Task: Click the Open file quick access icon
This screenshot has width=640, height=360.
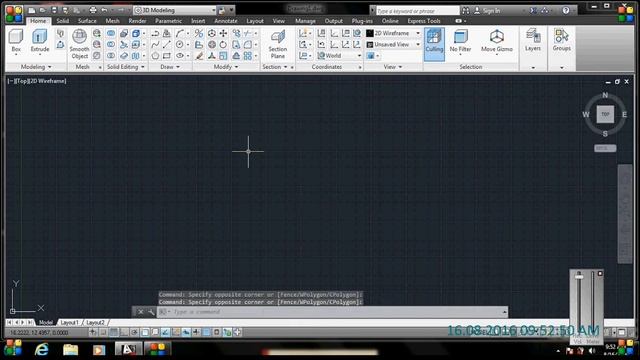Action: click(42, 10)
